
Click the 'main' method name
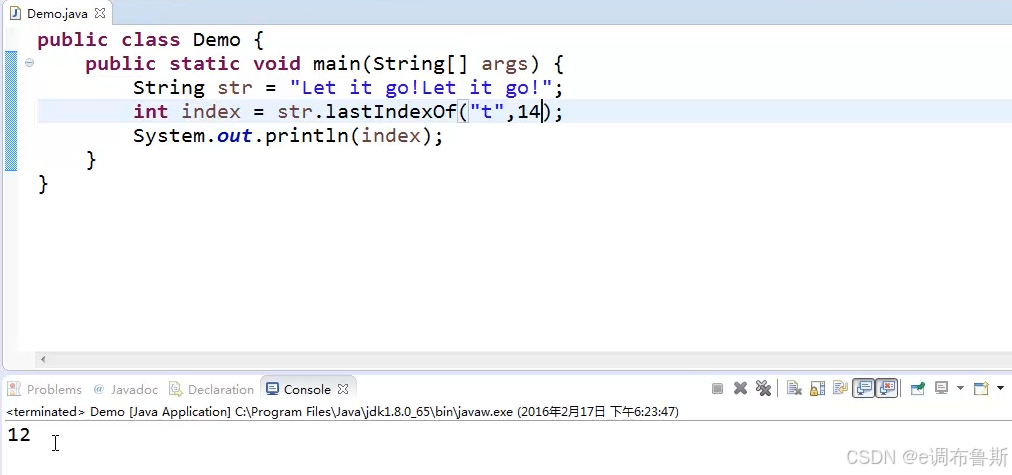[x=336, y=63]
